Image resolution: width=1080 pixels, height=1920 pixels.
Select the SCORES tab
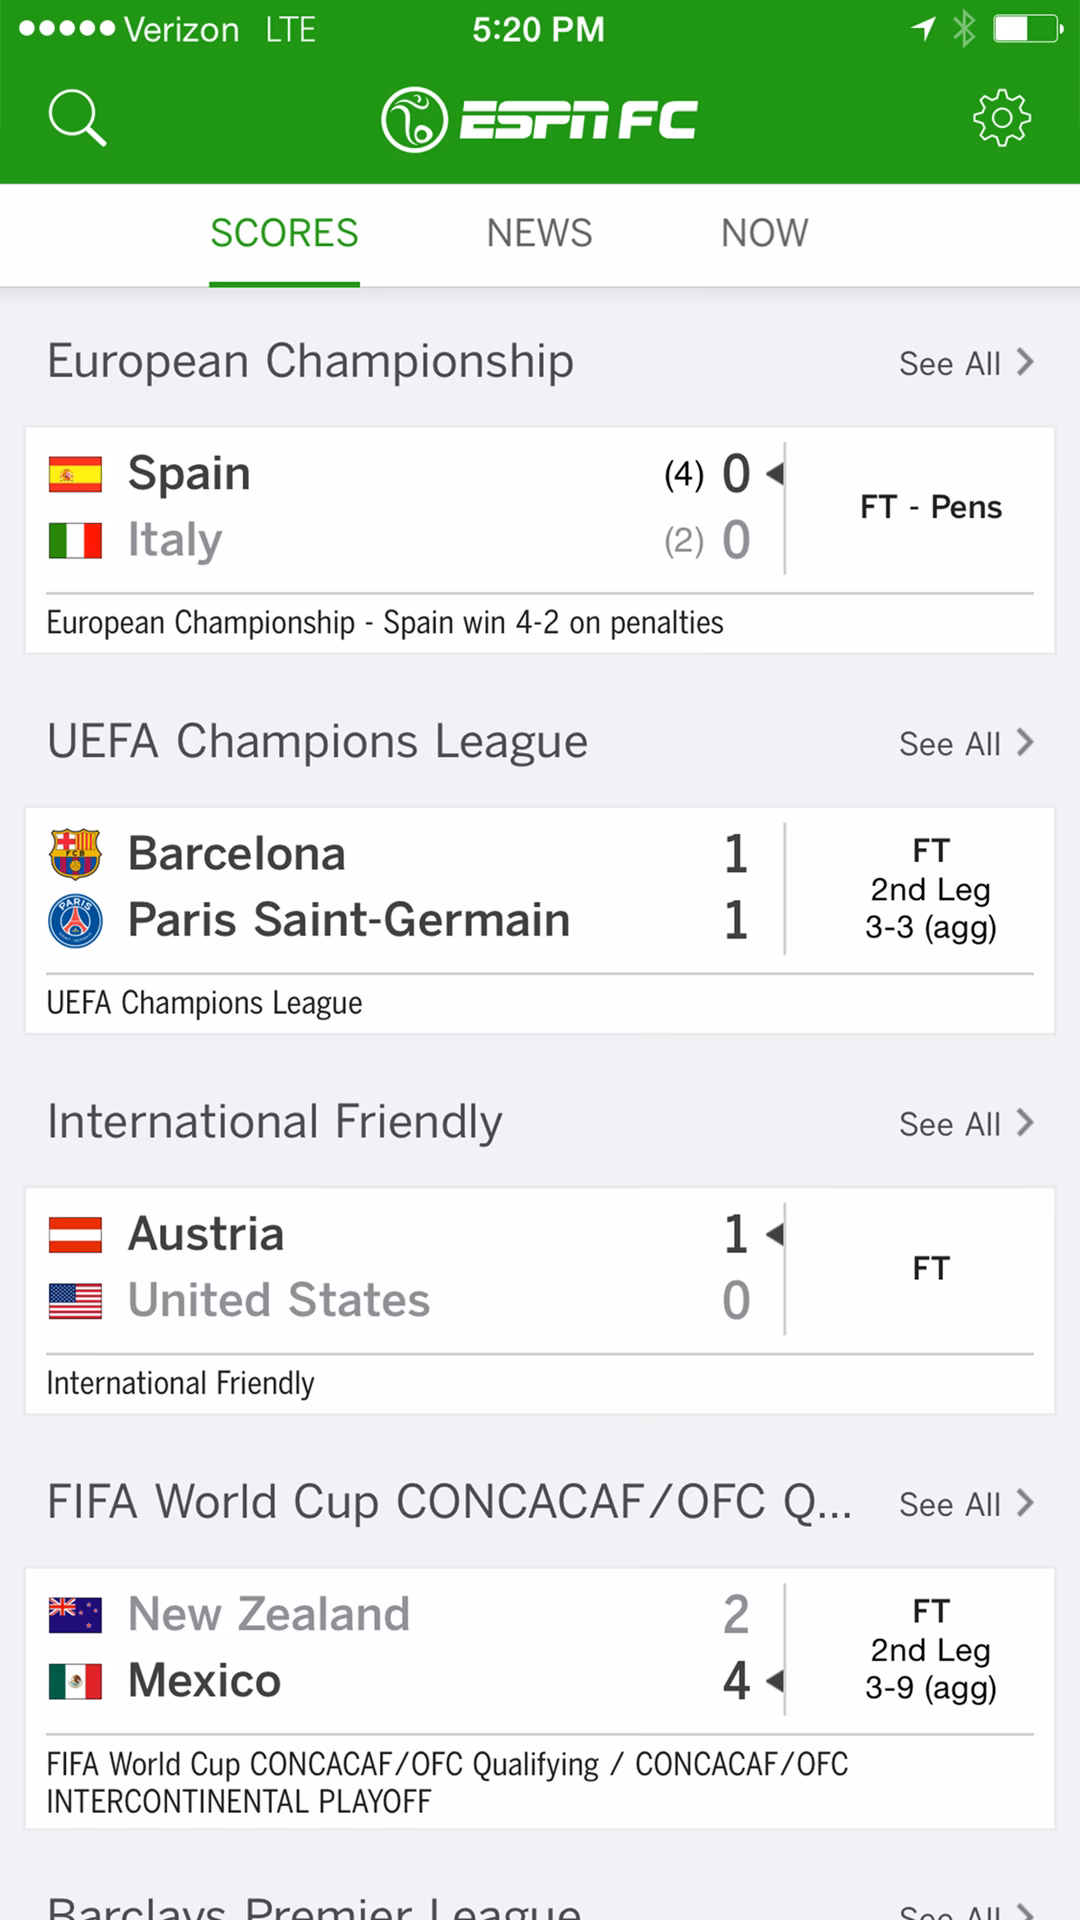pos(284,233)
